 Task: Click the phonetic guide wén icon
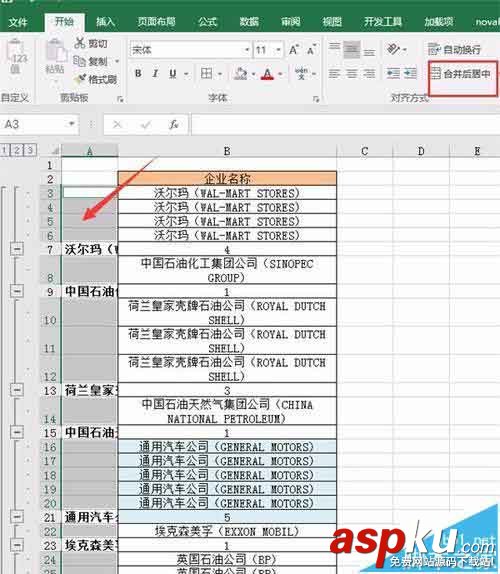tap(301, 73)
